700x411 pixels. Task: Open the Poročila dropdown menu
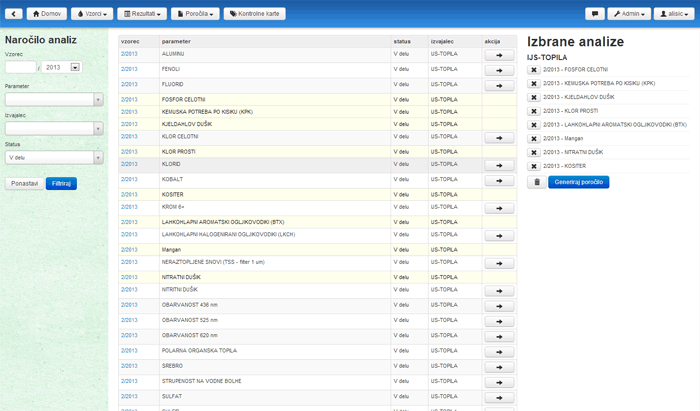[195, 14]
